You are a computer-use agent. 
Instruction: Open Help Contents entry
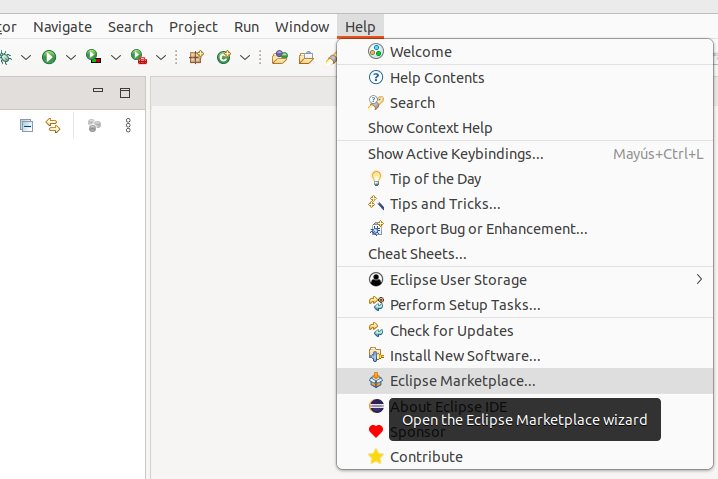point(525,78)
